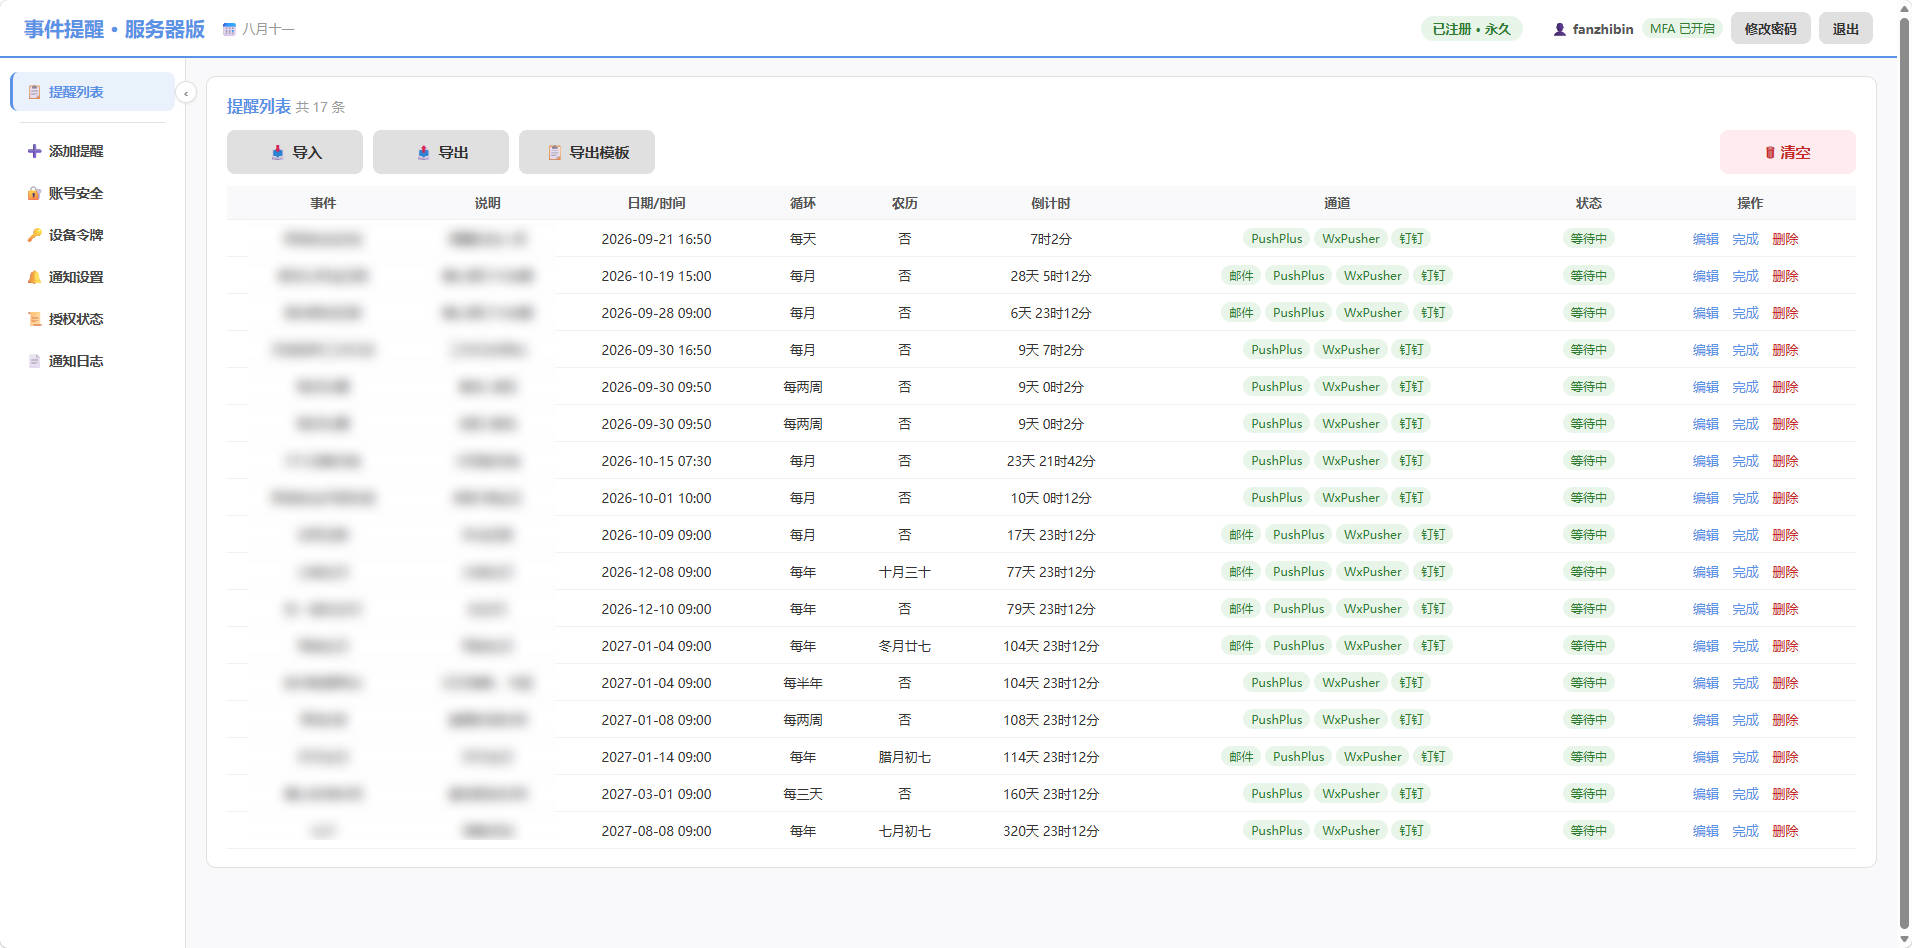
Task: Click 完成 for the 2026-10-19 15:00 row
Action: 1745,276
